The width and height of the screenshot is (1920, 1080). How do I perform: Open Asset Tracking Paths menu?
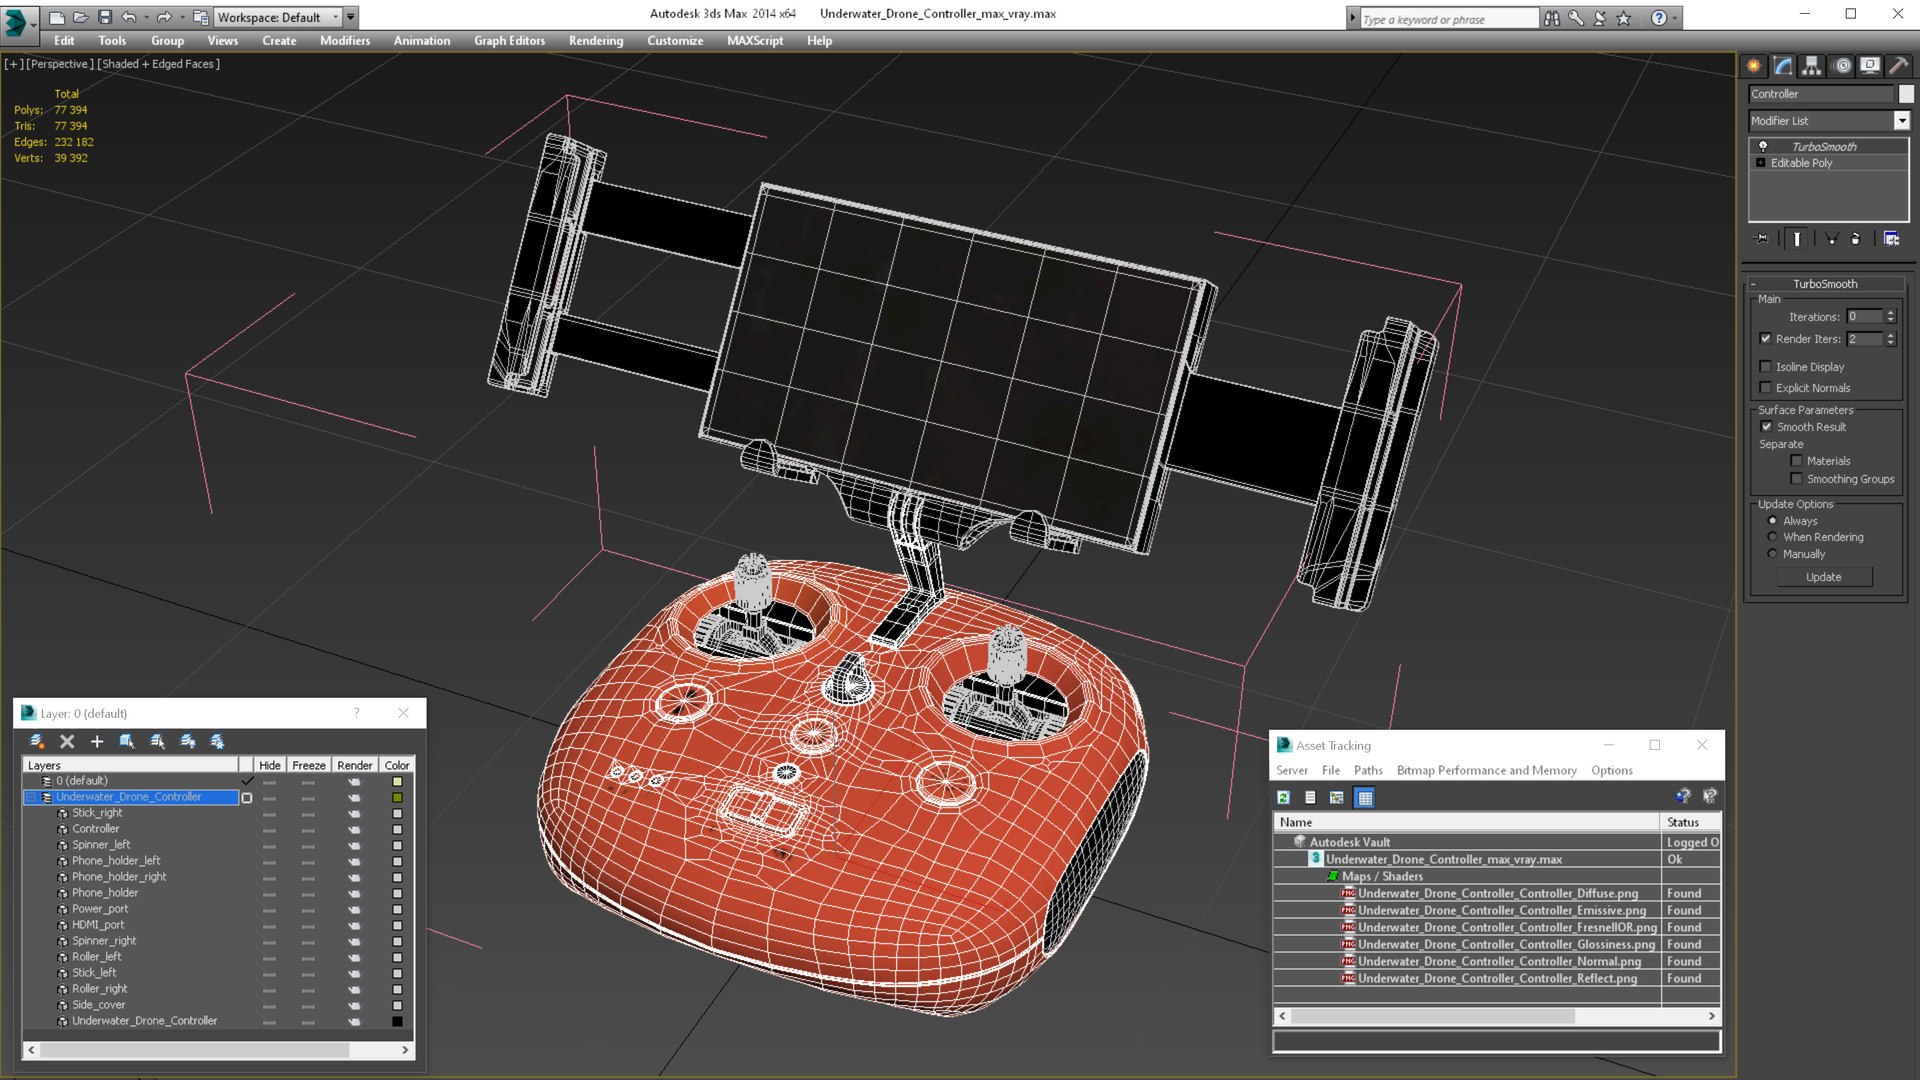pyautogui.click(x=1368, y=771)
